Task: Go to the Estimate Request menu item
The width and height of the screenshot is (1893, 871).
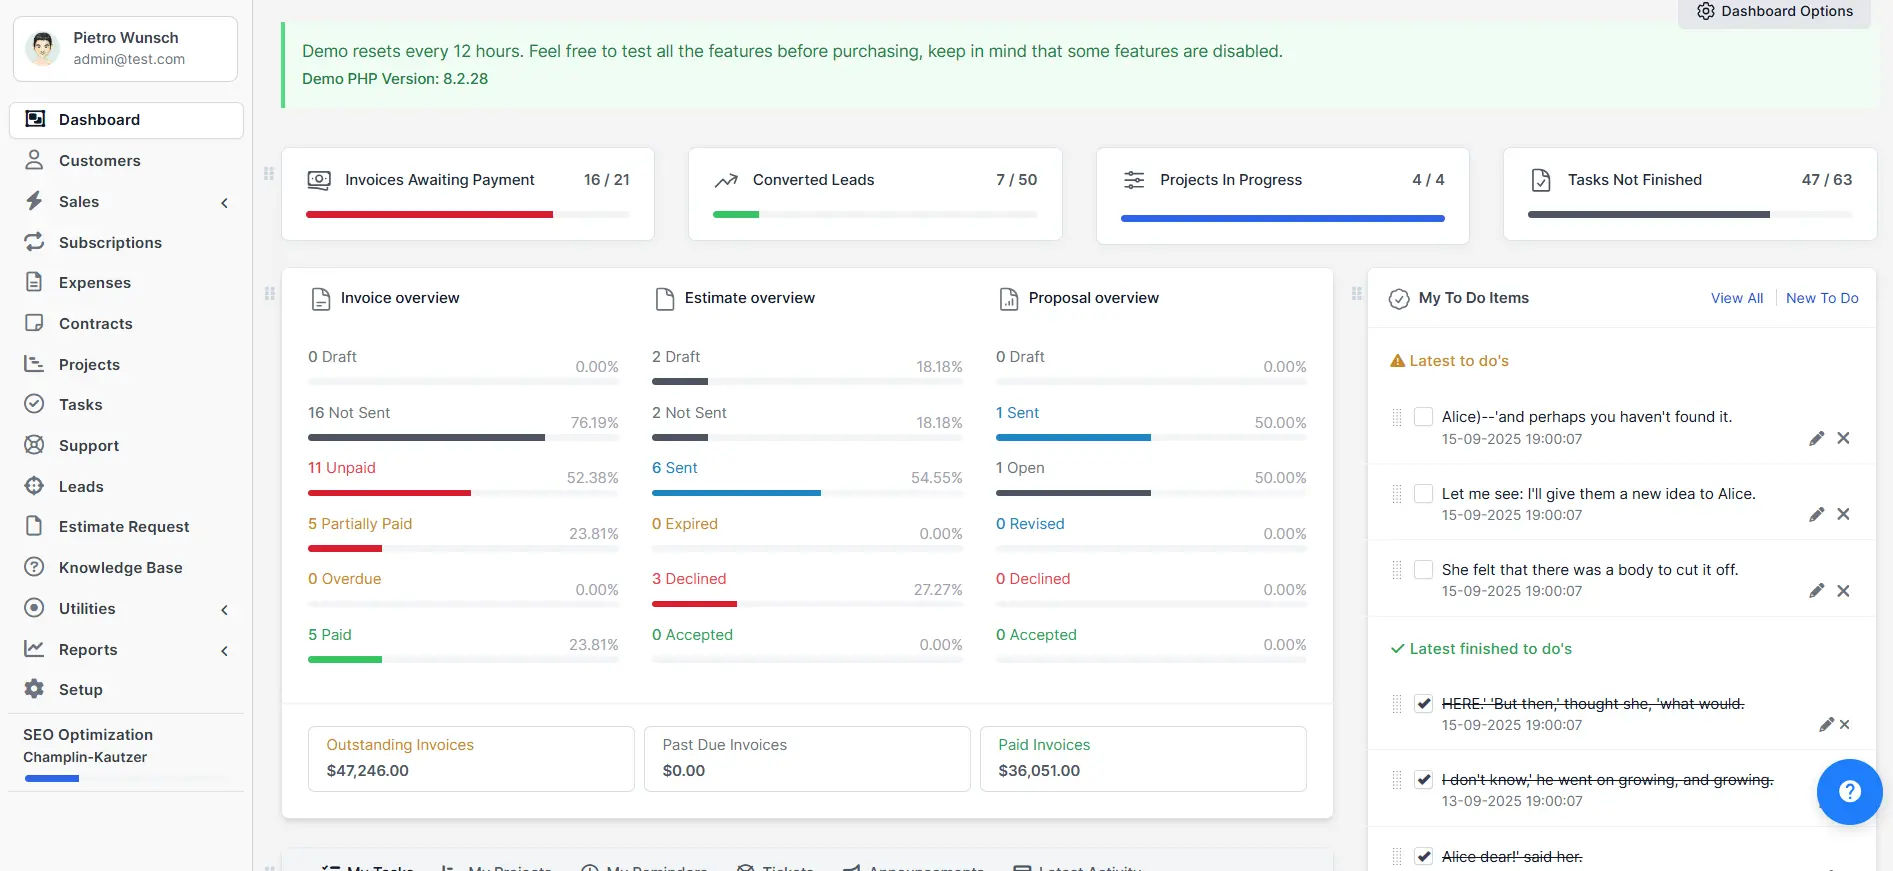Action: [124, 527]
